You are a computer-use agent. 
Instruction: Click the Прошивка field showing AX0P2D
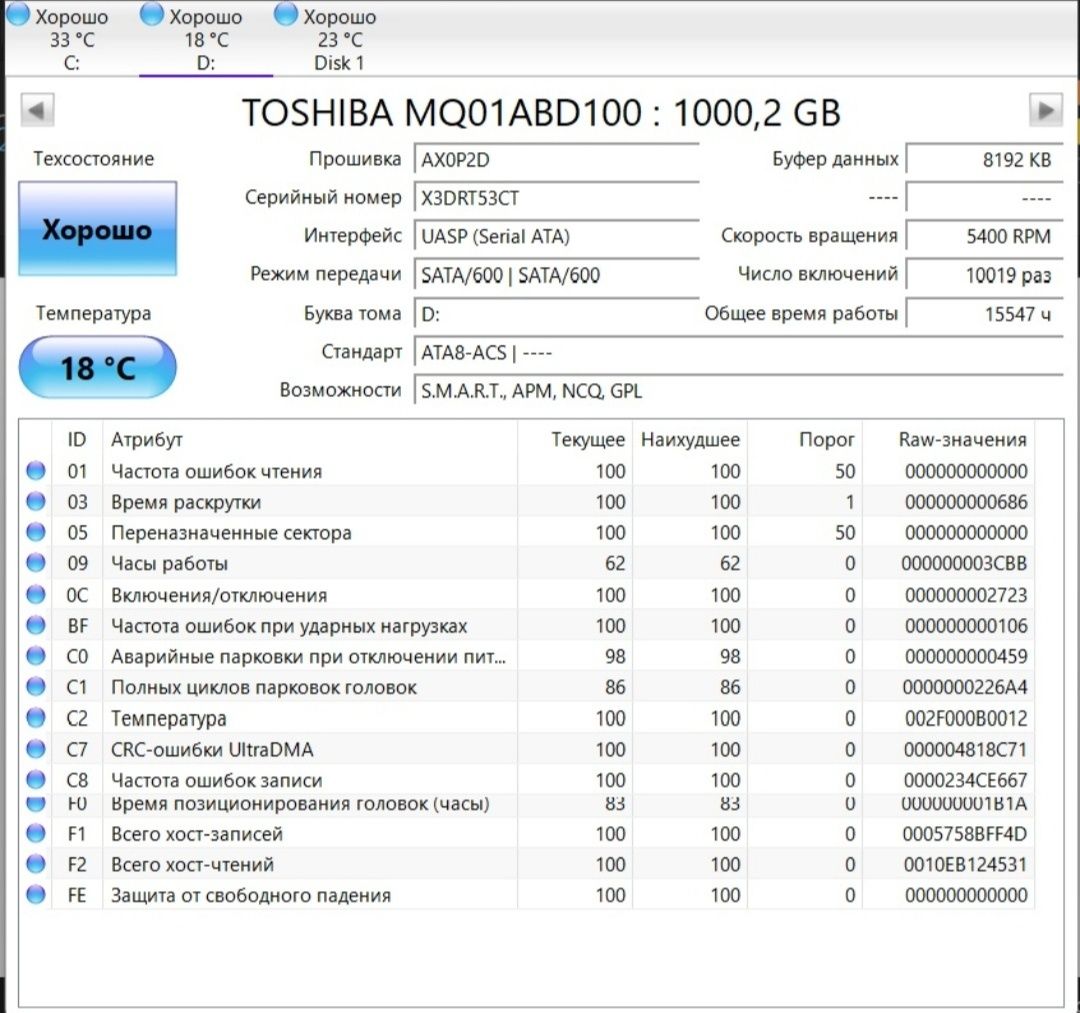pos(557,160)
